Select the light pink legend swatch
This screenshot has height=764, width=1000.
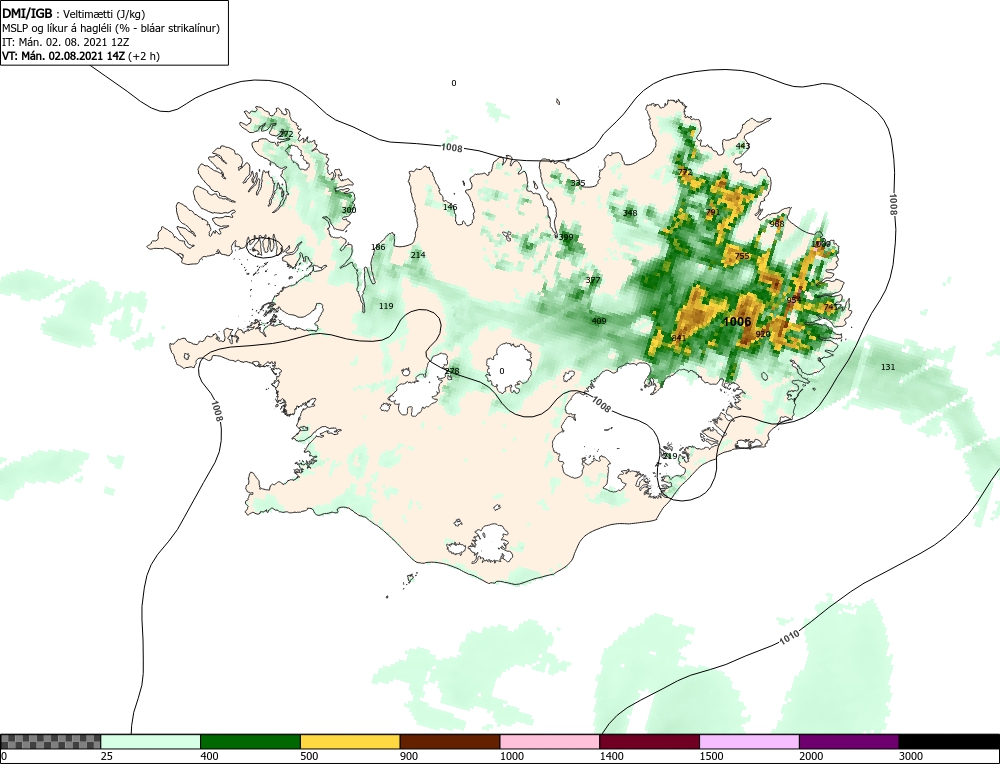point(550,742)
